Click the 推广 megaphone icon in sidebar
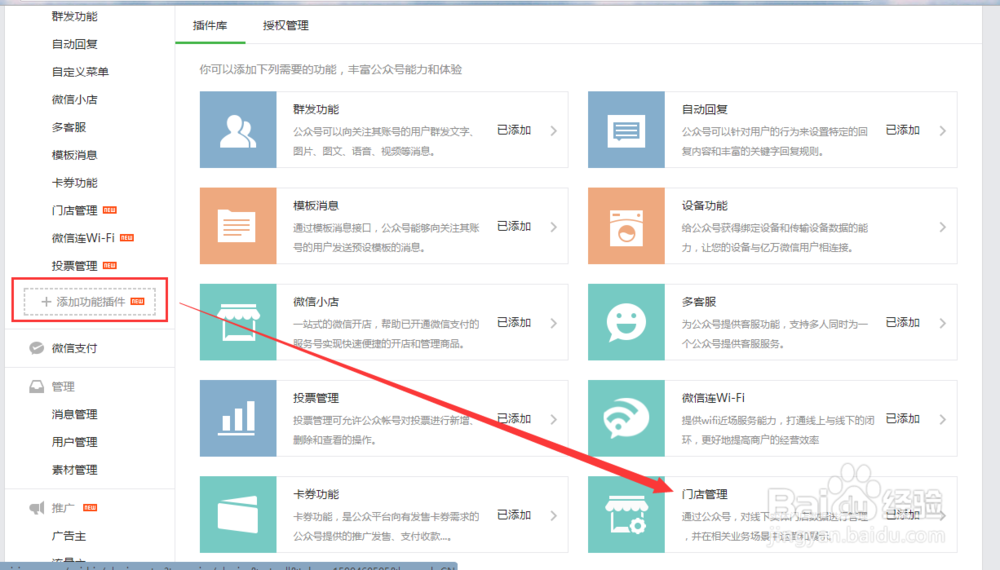This screenshot has height=570, width=1000. coord(36,508)
